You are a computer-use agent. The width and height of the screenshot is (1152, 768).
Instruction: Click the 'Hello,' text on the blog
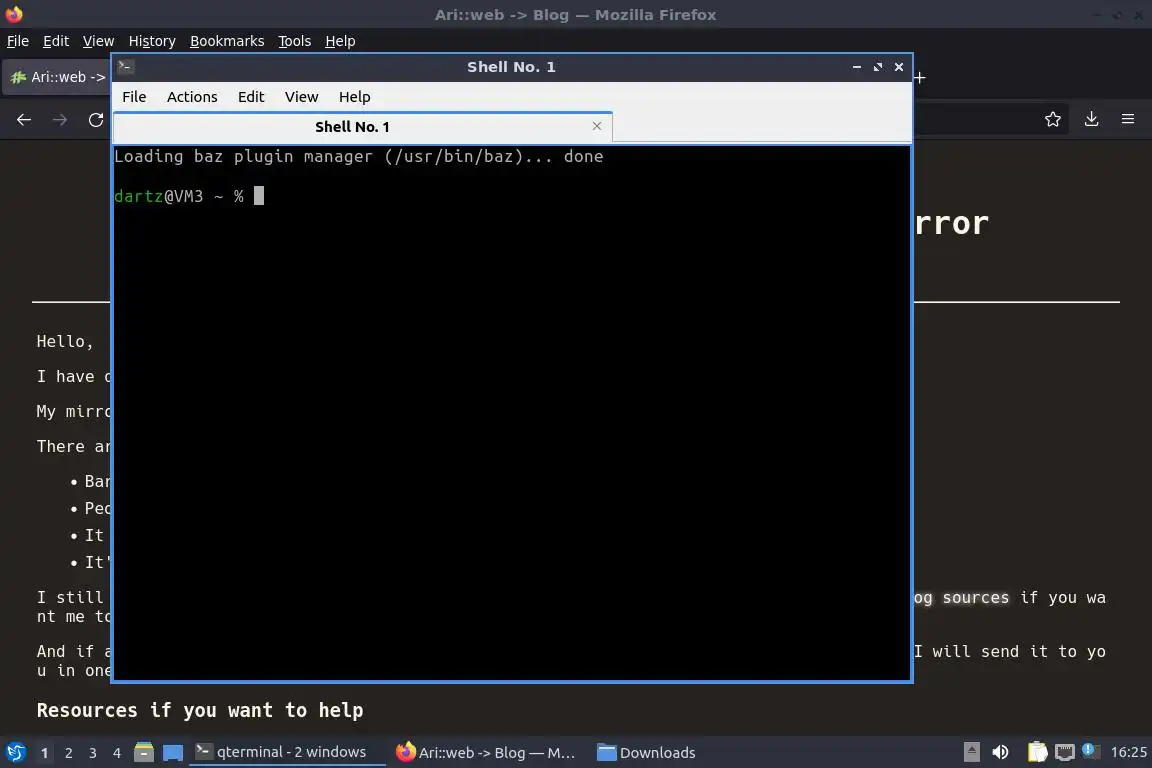[65, 342]
